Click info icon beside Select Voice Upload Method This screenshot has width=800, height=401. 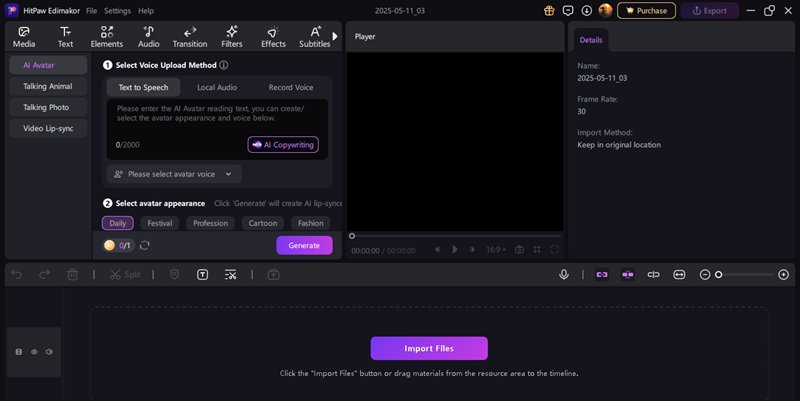pos(223,65)
